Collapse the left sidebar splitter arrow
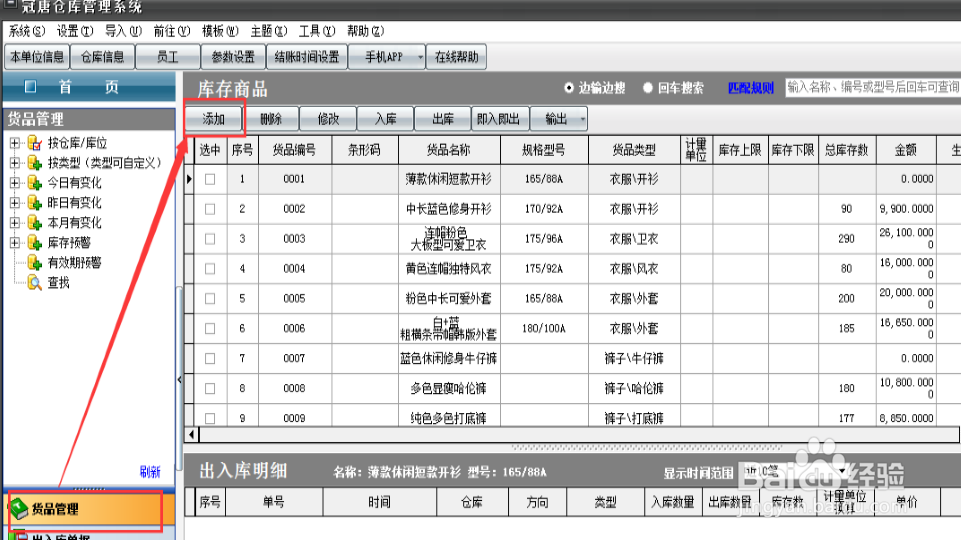Screen dimensions: 961x540 (179, 379)
